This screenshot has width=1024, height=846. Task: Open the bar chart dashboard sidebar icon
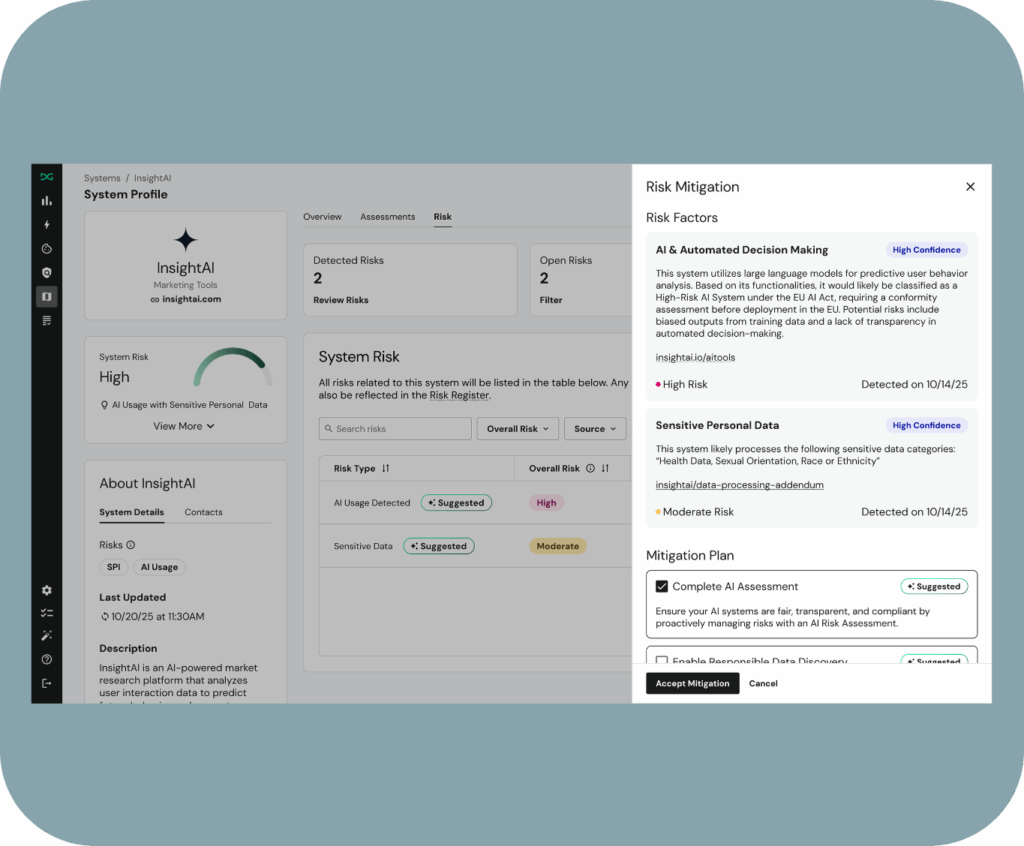46,201
